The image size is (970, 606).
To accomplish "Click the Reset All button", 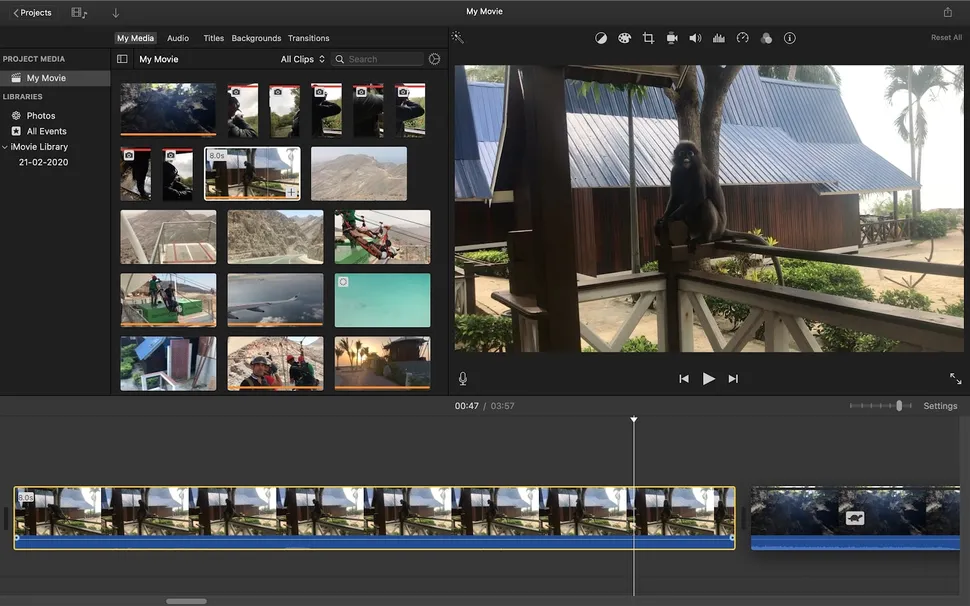I will tap(945, 38).
